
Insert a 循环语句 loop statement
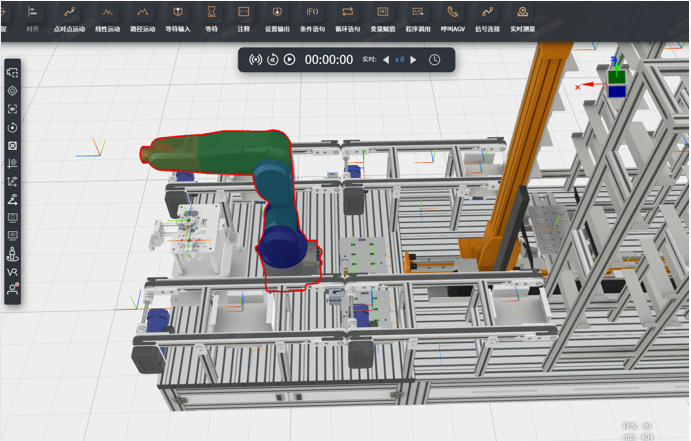point(347,18)
